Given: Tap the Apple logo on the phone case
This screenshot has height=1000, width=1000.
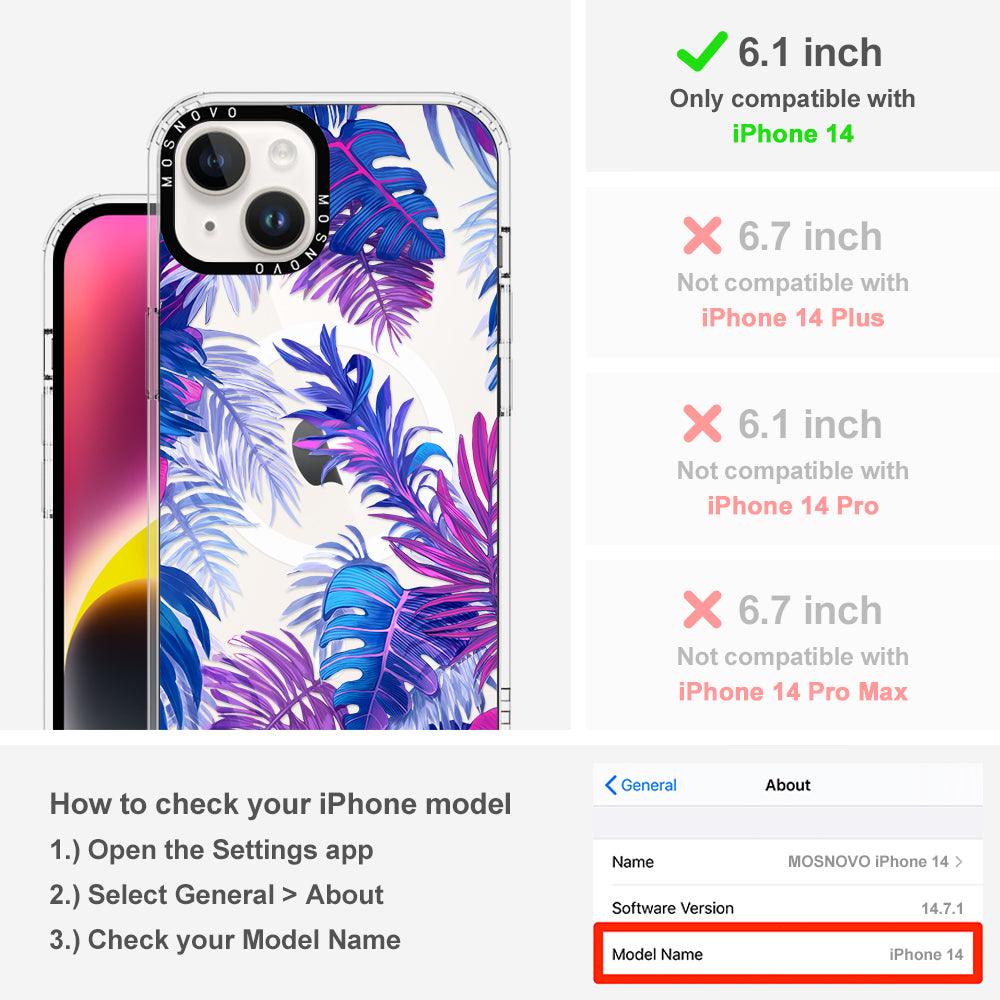Looking at the screenshot, I should pos(314,452).
